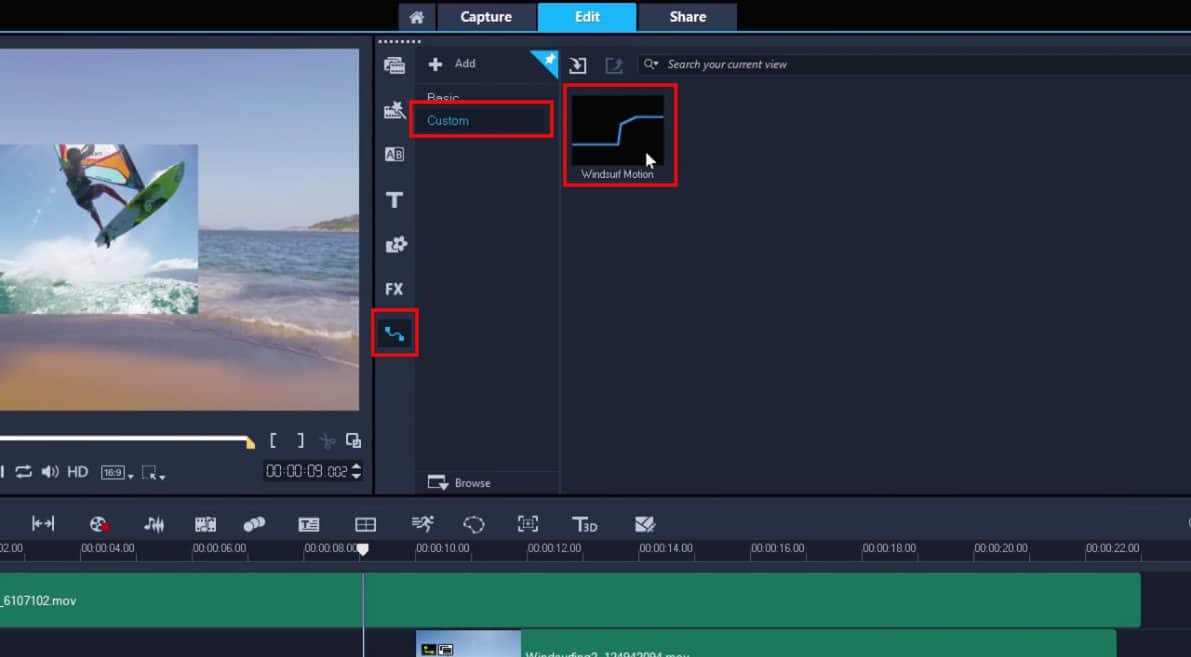
Task: Enlarge the preview window icon
Action: [x=353, y=441]
